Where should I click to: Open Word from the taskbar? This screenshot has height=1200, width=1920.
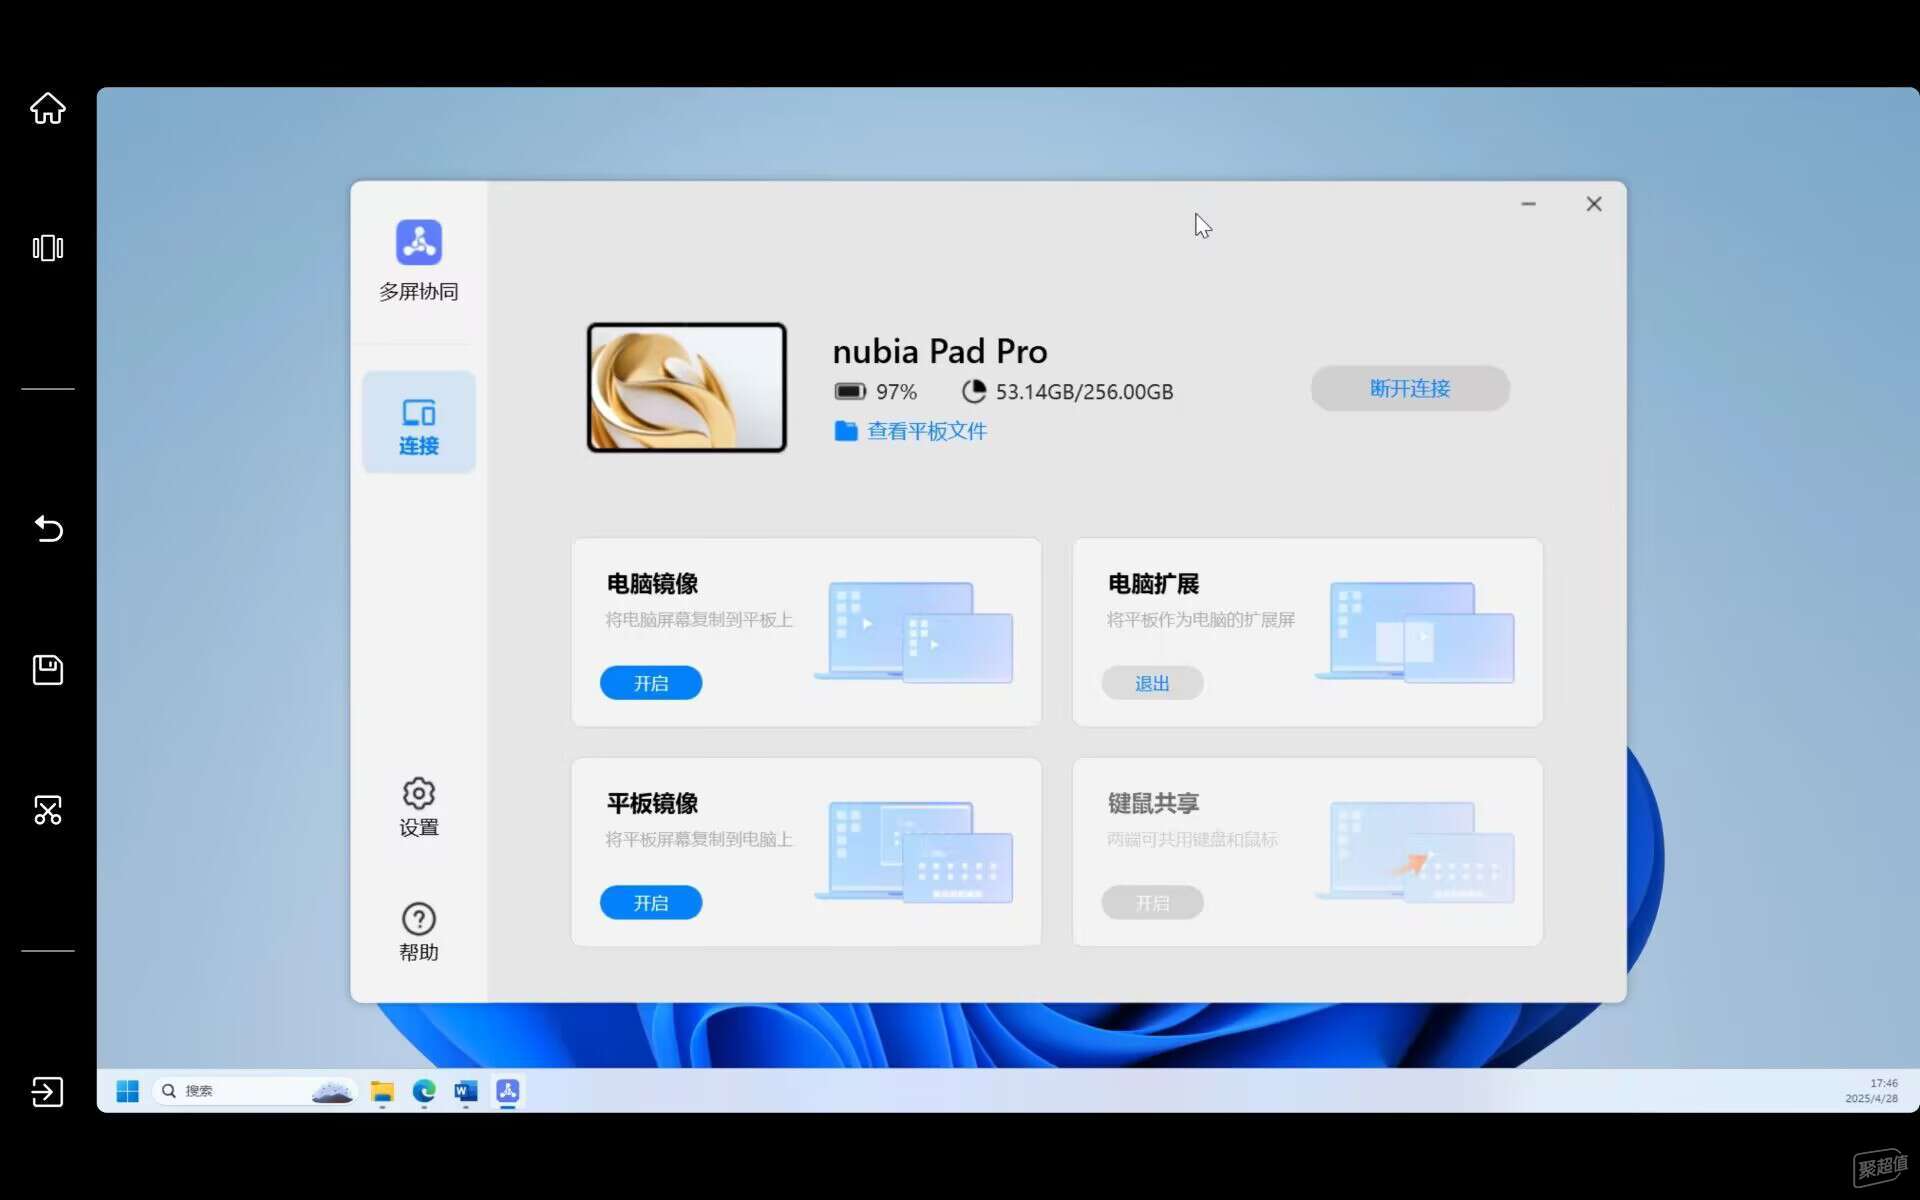tap(466, 1091)
